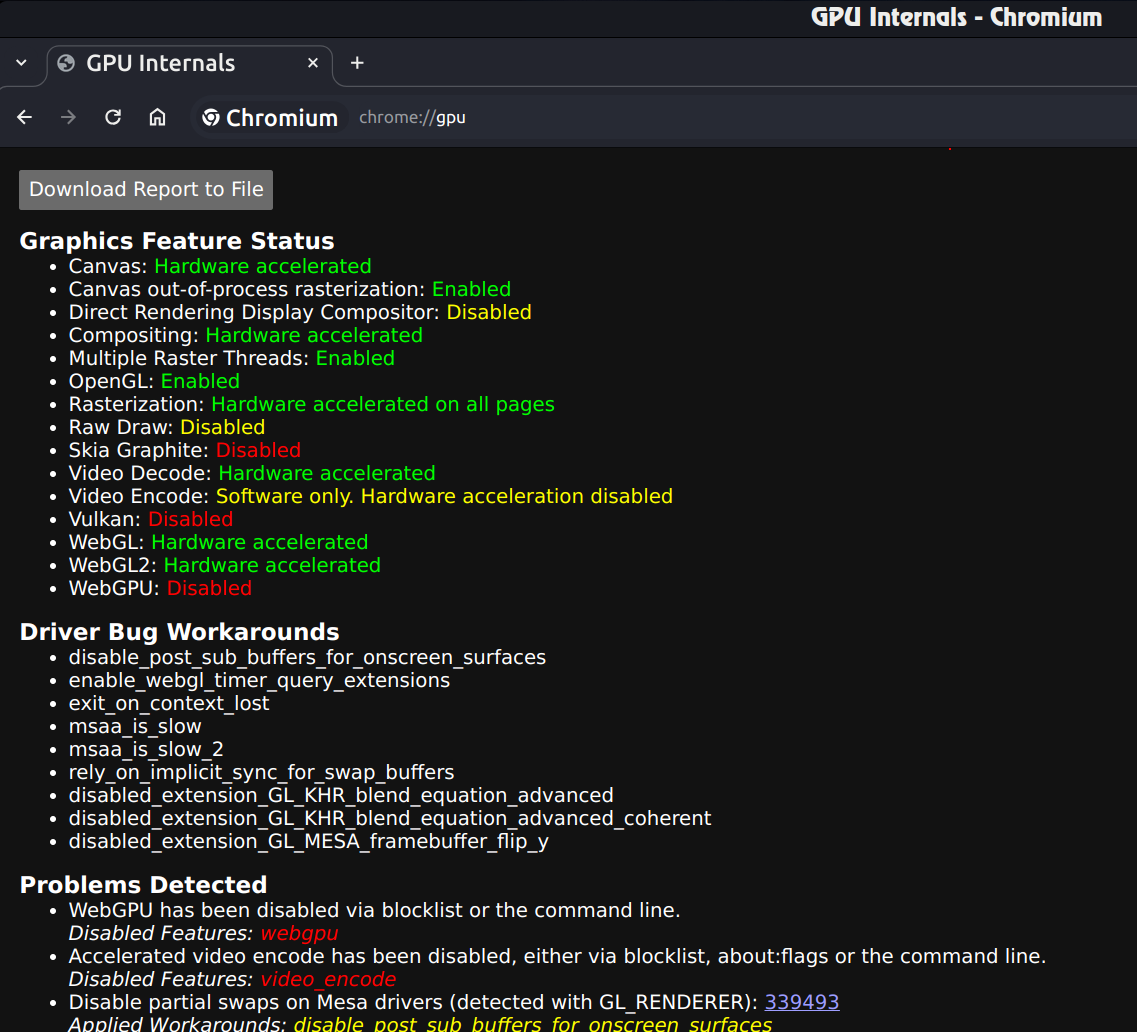Select the msaa_is_slow workaround

tap(135, 727)
